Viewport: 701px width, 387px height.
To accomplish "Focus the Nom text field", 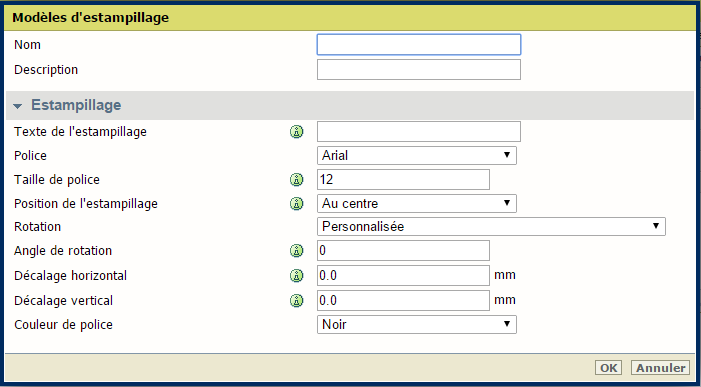I will tap(419, 45).
